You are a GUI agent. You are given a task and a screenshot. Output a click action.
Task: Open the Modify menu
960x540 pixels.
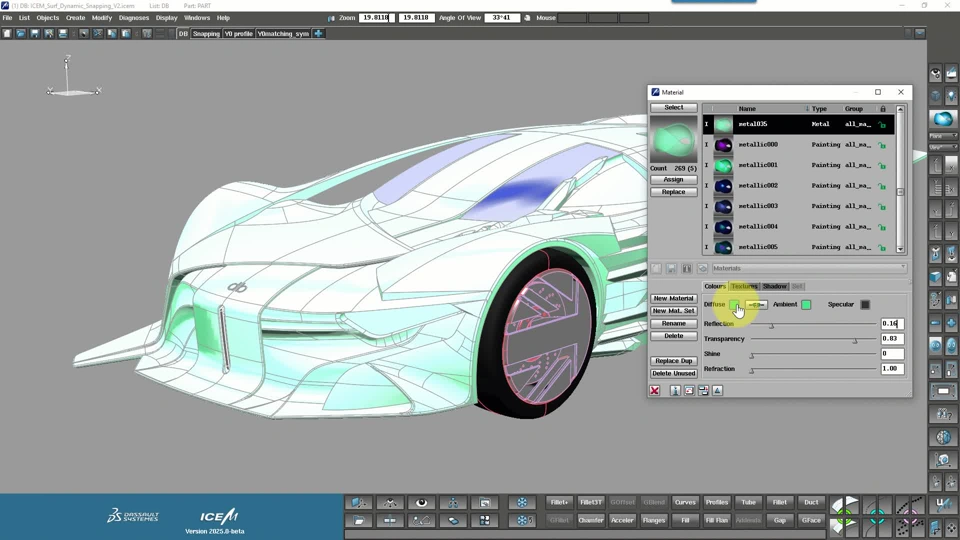pyautogui.click(x=102, y=18)
